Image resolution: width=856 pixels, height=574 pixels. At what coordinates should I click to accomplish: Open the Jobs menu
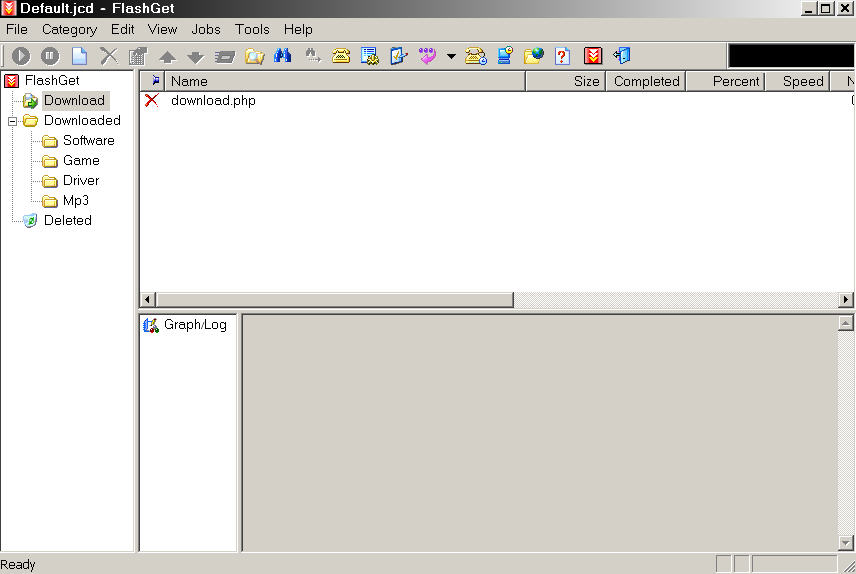[x=206, y=29]
